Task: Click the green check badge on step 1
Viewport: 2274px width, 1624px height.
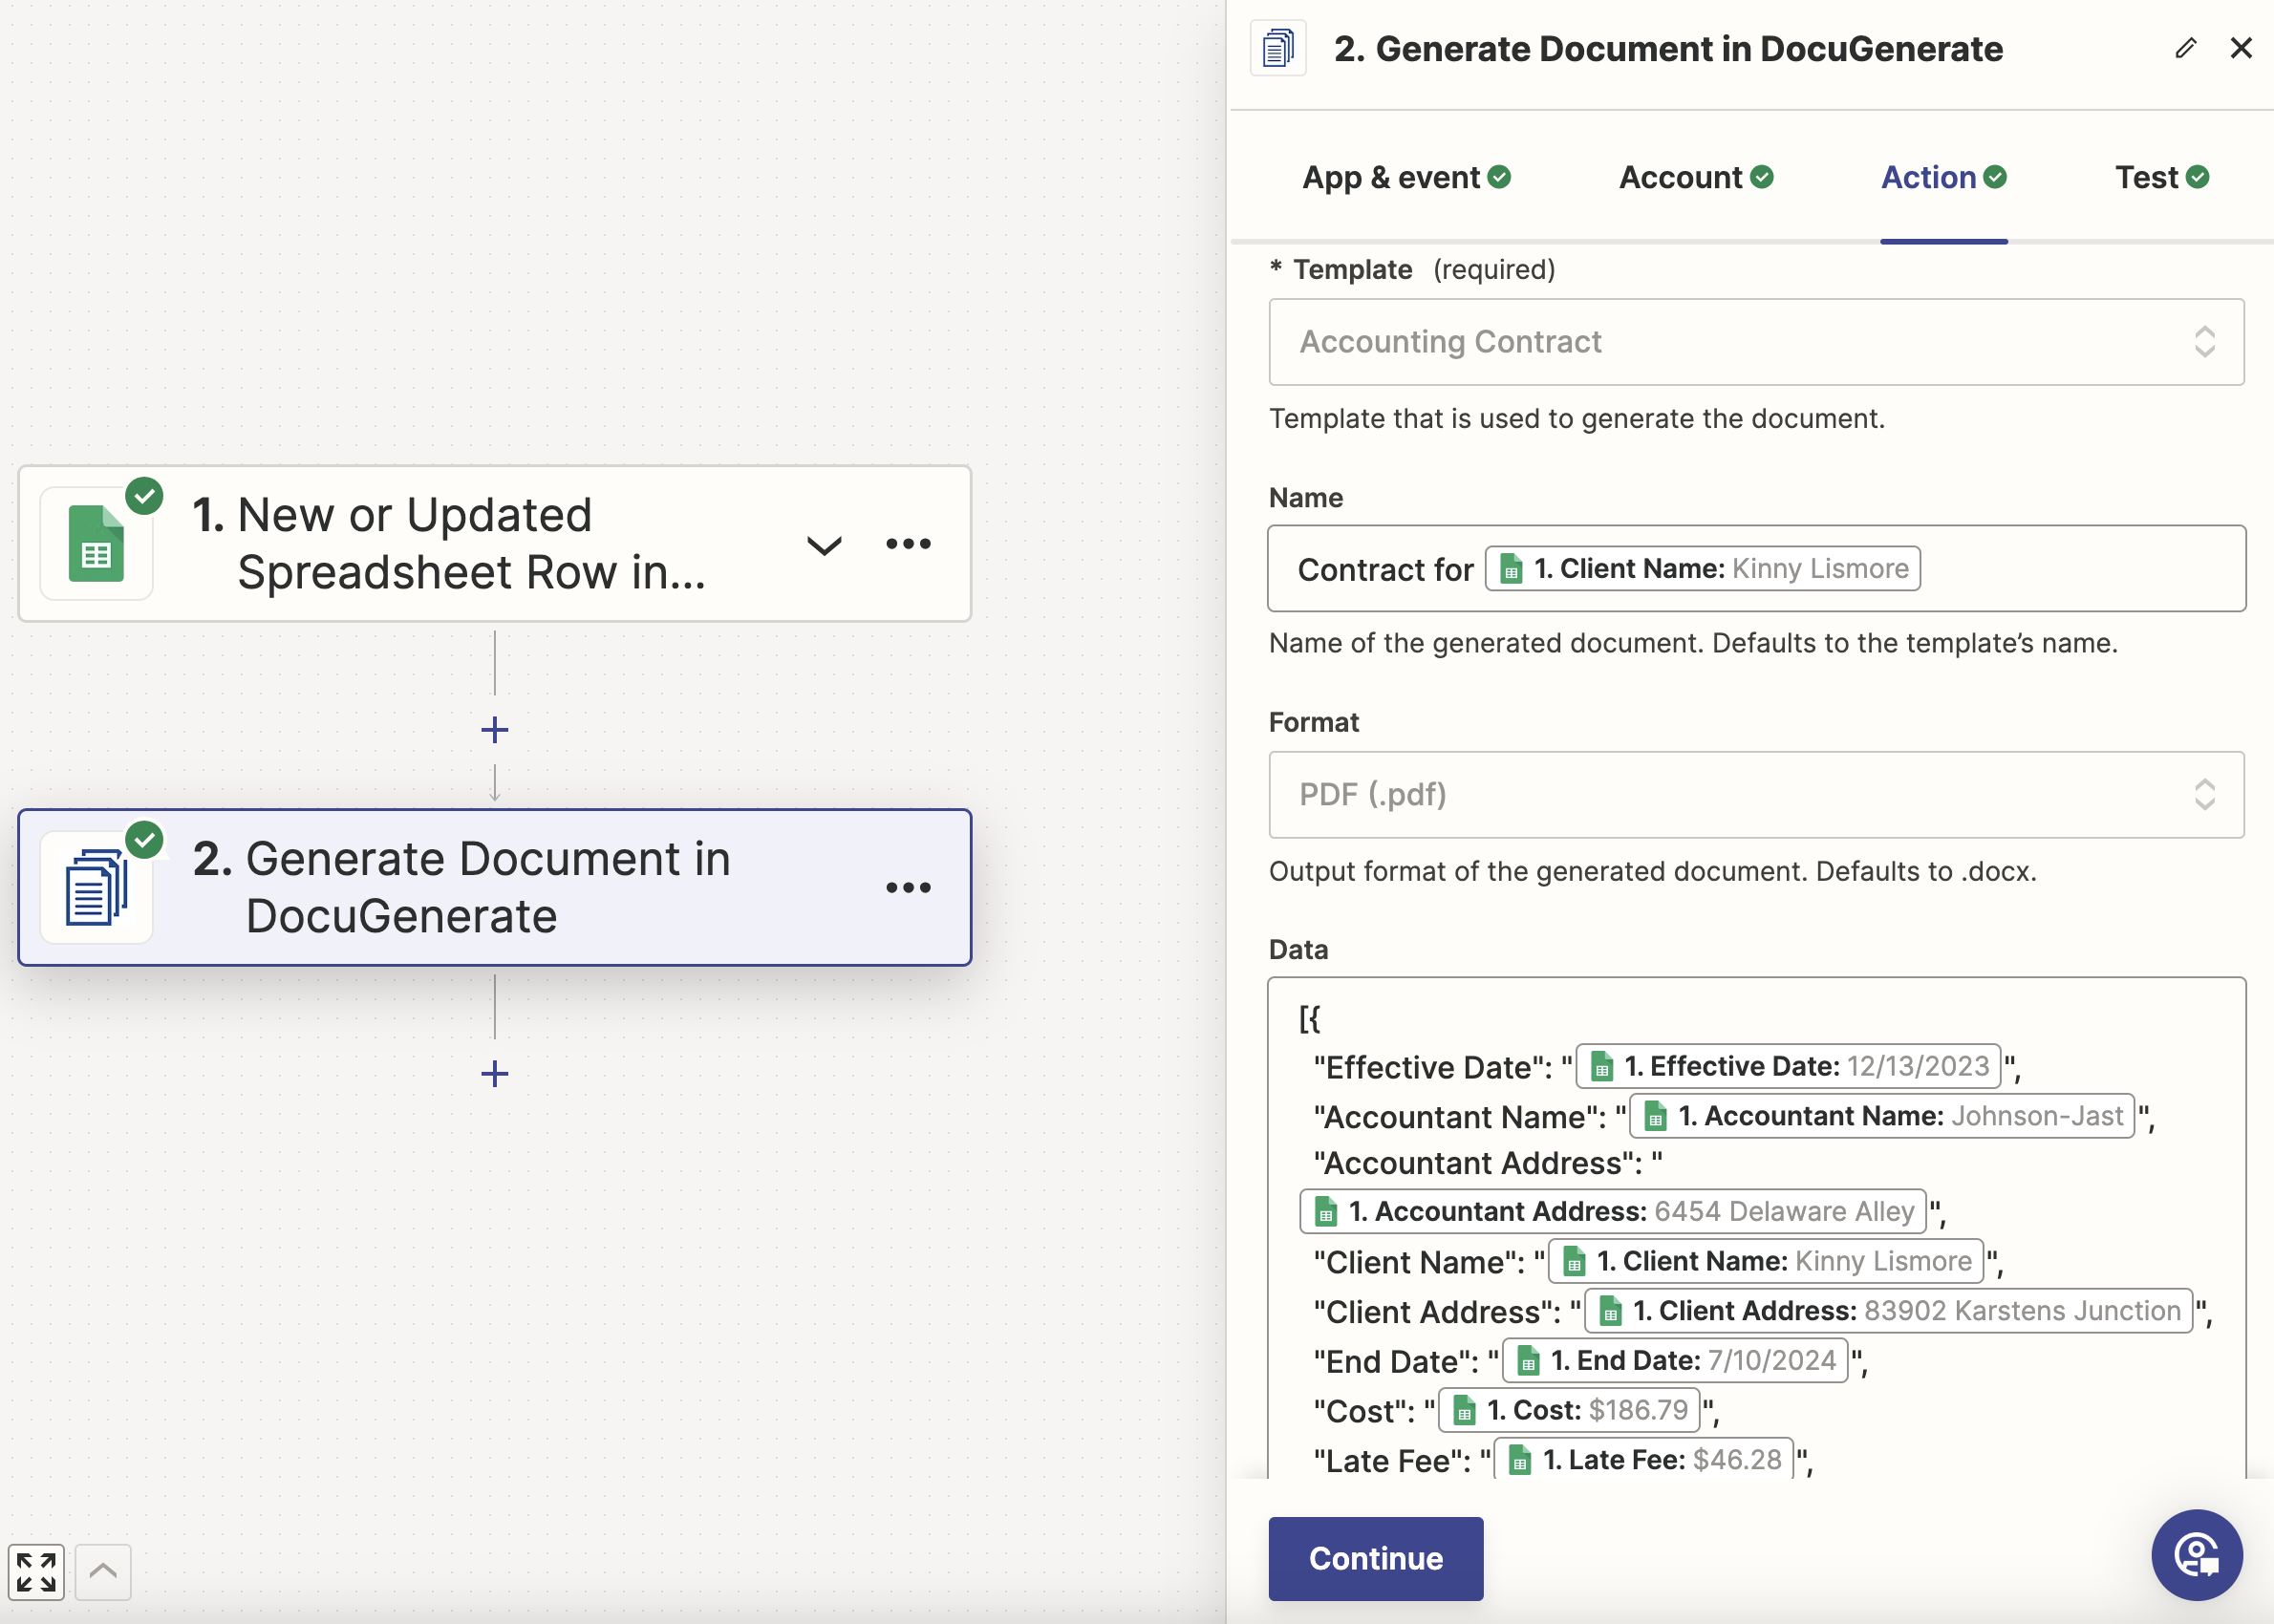Action: [x=145, y=496]
